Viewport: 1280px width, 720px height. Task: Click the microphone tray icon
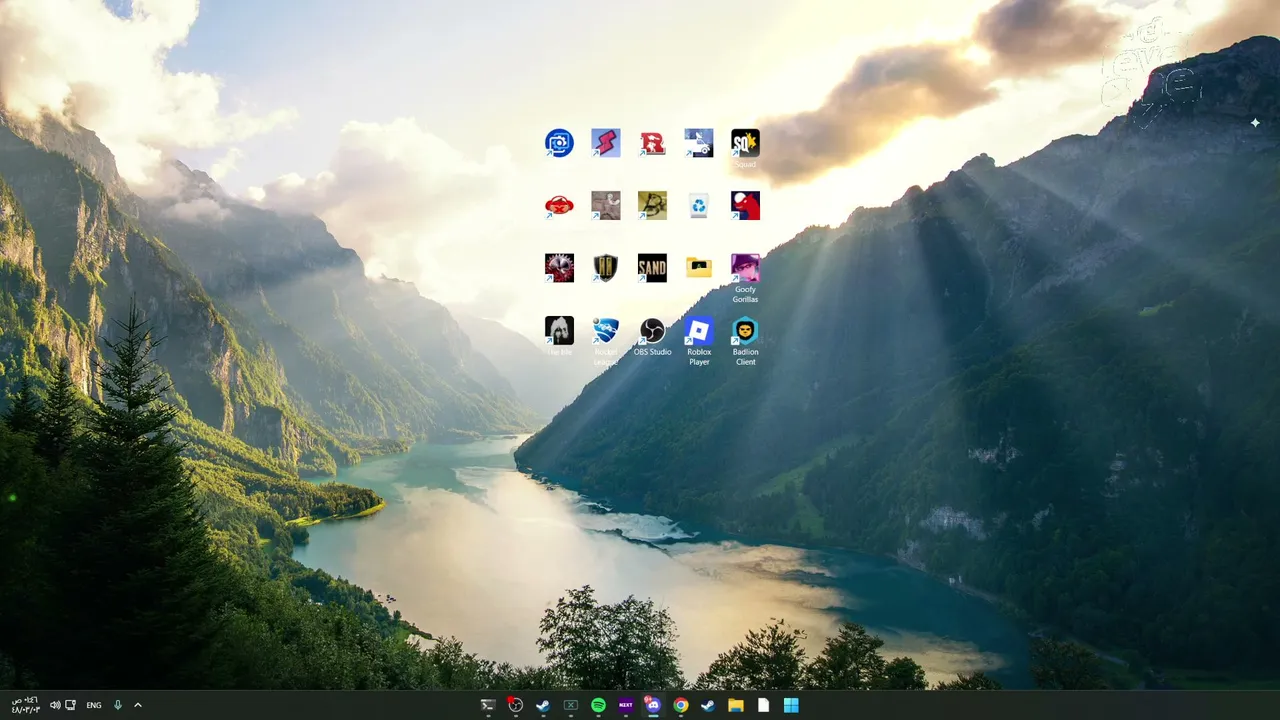tap(117, 705)
